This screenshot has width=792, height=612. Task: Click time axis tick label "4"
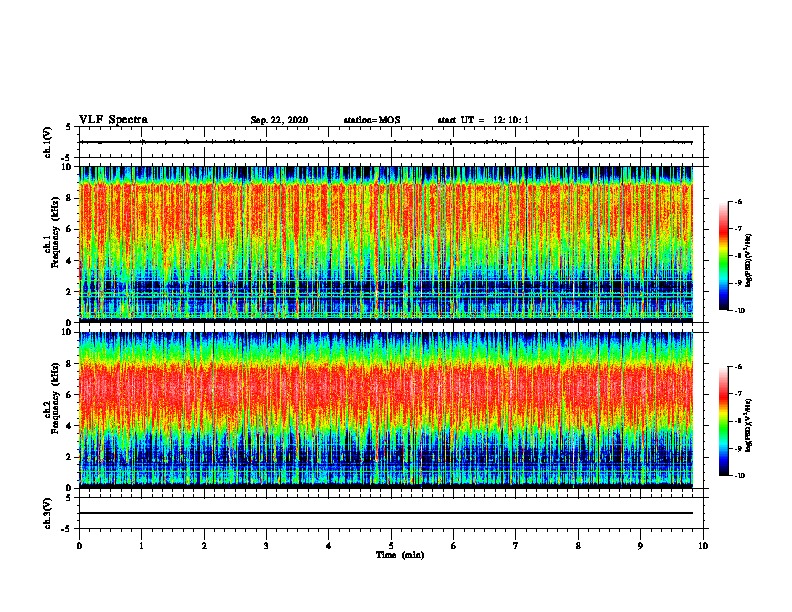[x=329, y=546]
